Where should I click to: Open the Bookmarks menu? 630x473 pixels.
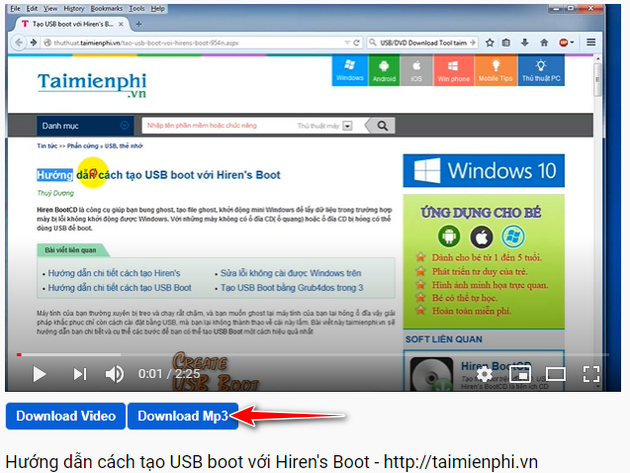(x=106, y=8)
